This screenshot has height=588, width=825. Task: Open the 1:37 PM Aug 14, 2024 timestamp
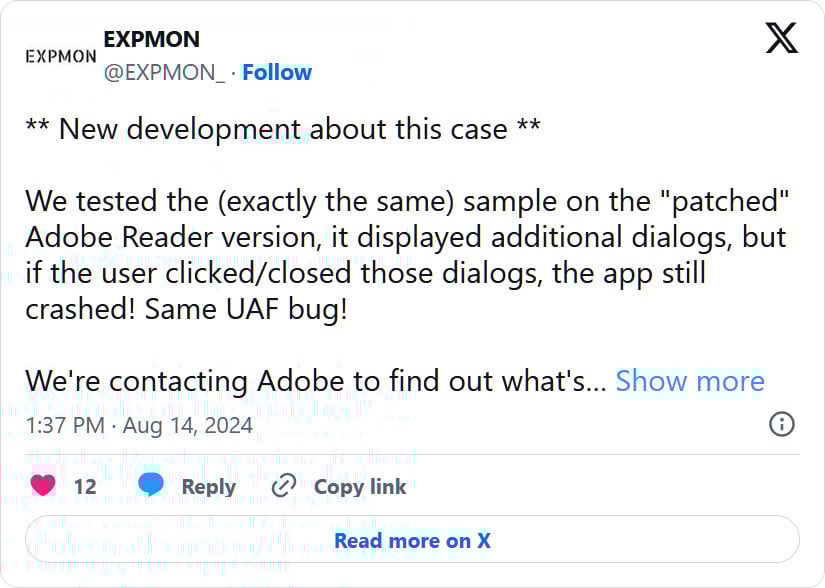pos(139,425)
